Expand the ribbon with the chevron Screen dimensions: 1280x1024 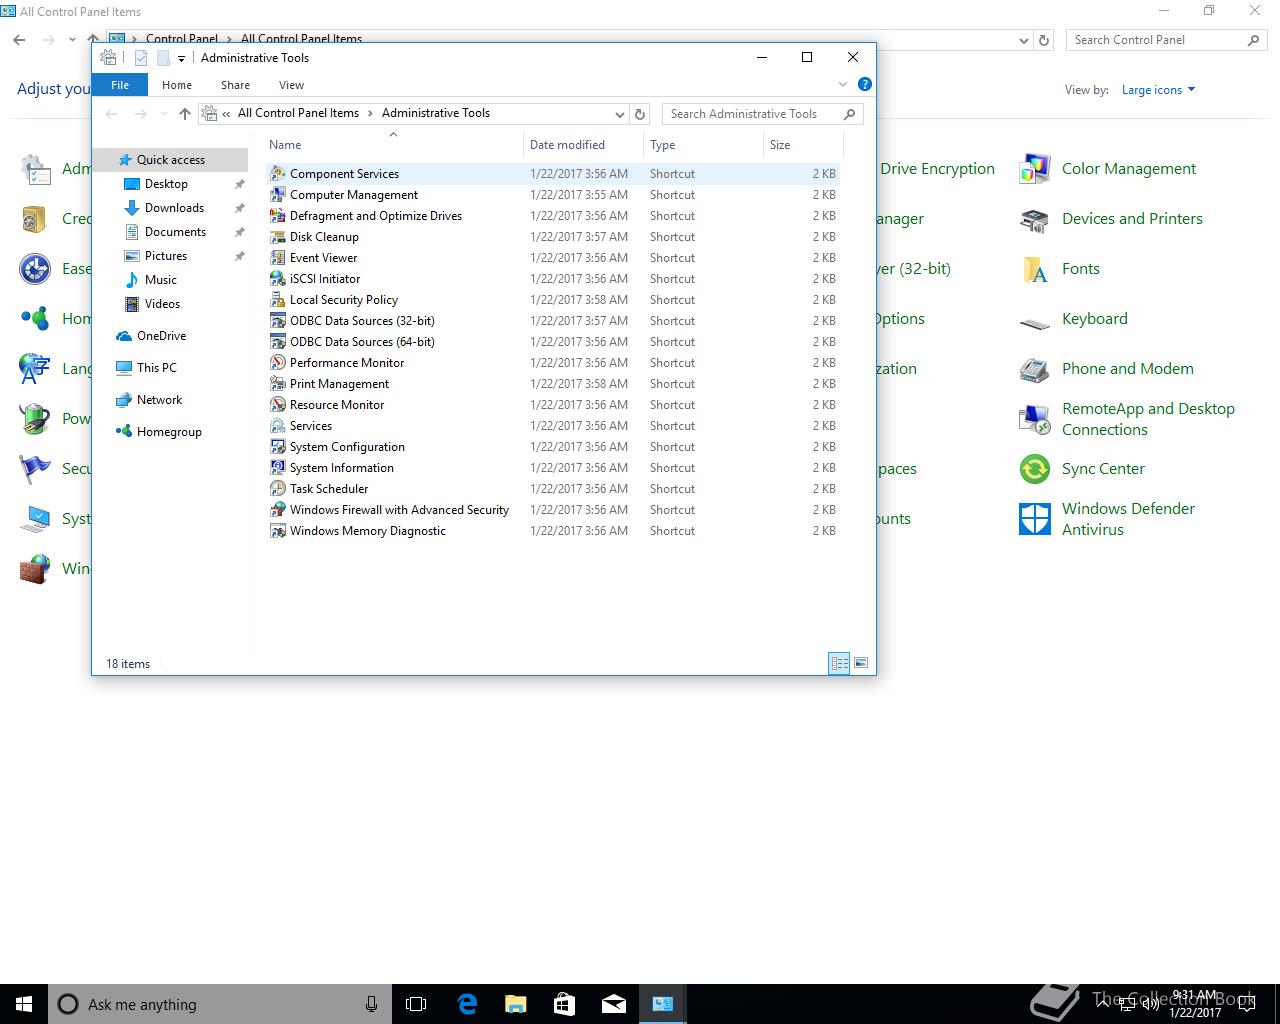843,84
